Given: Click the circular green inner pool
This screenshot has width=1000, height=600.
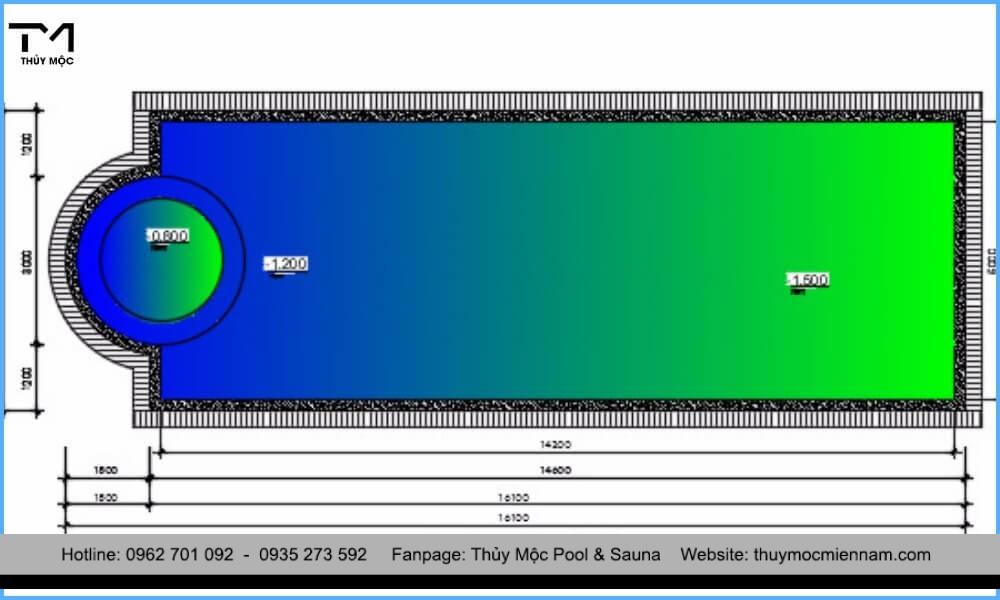Looking at the screenshot, I should point(161,260).
